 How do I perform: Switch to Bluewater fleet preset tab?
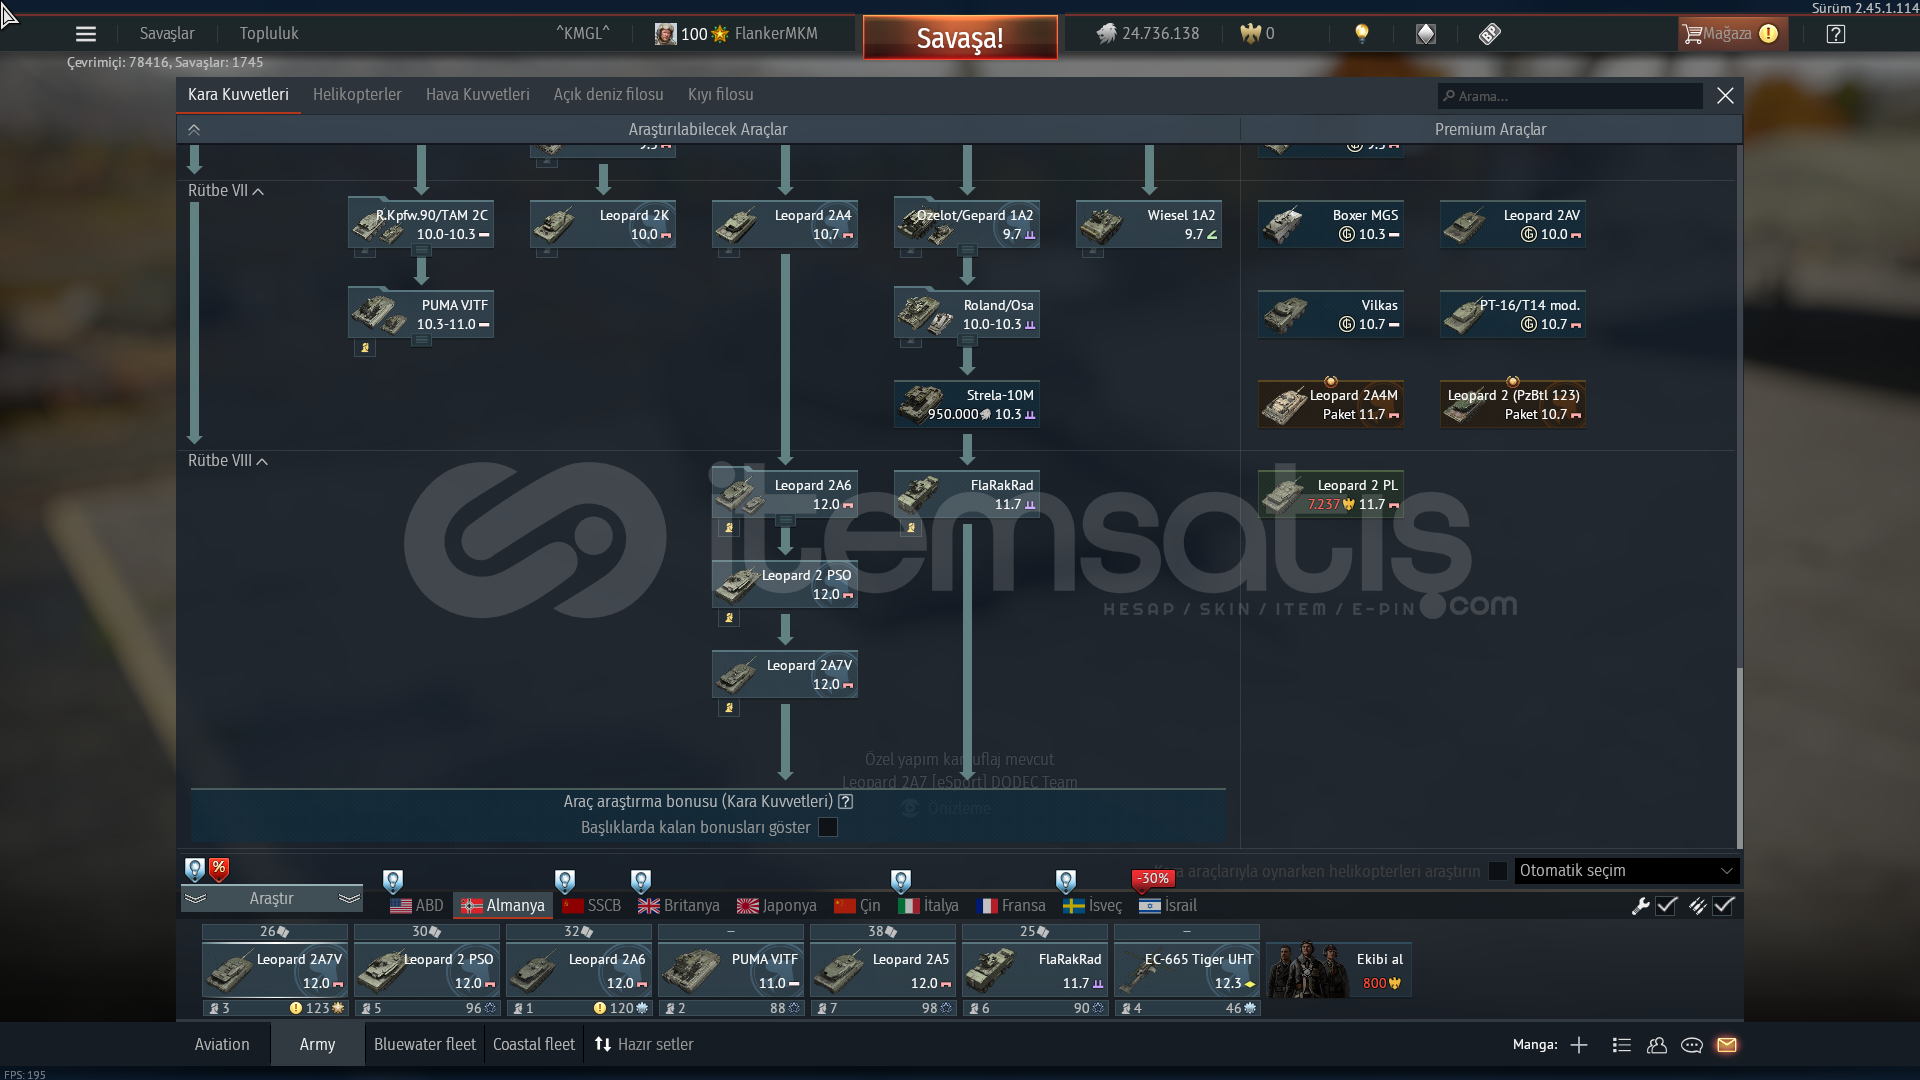(x=425, y=1045)
